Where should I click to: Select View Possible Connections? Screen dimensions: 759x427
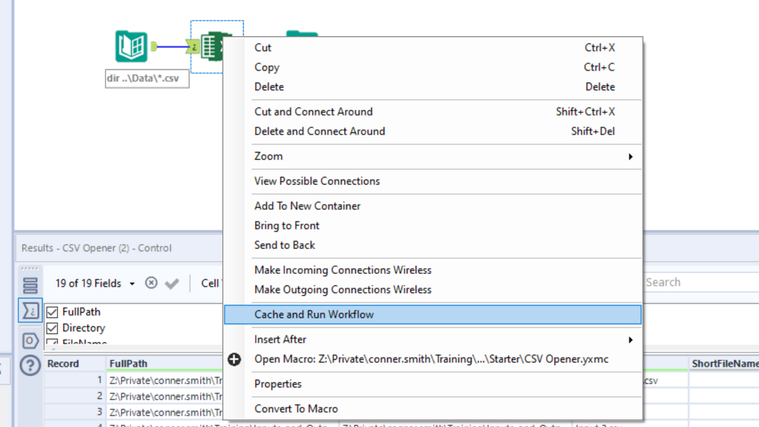[433, 181]
